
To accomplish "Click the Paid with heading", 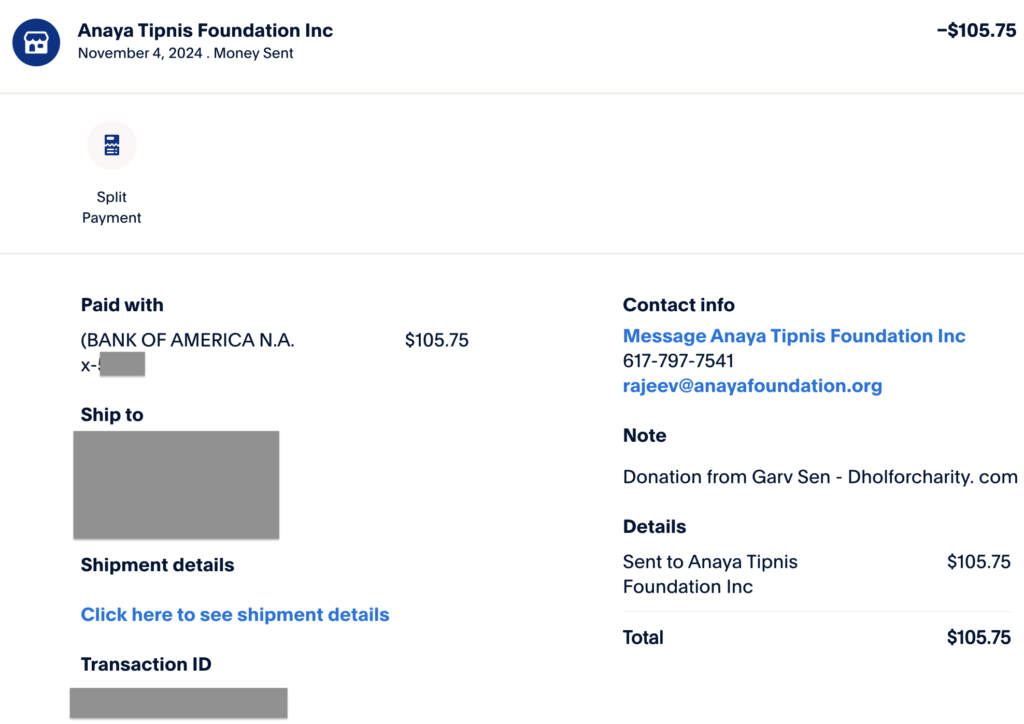I will tap(122, 305).
